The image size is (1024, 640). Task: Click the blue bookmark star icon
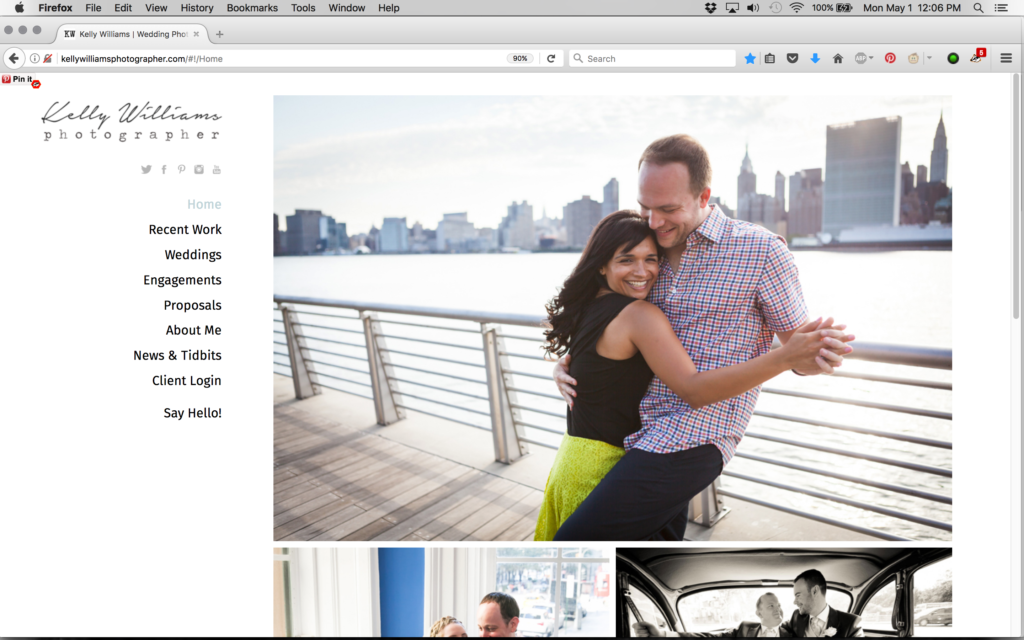click(x=750, y=59)
